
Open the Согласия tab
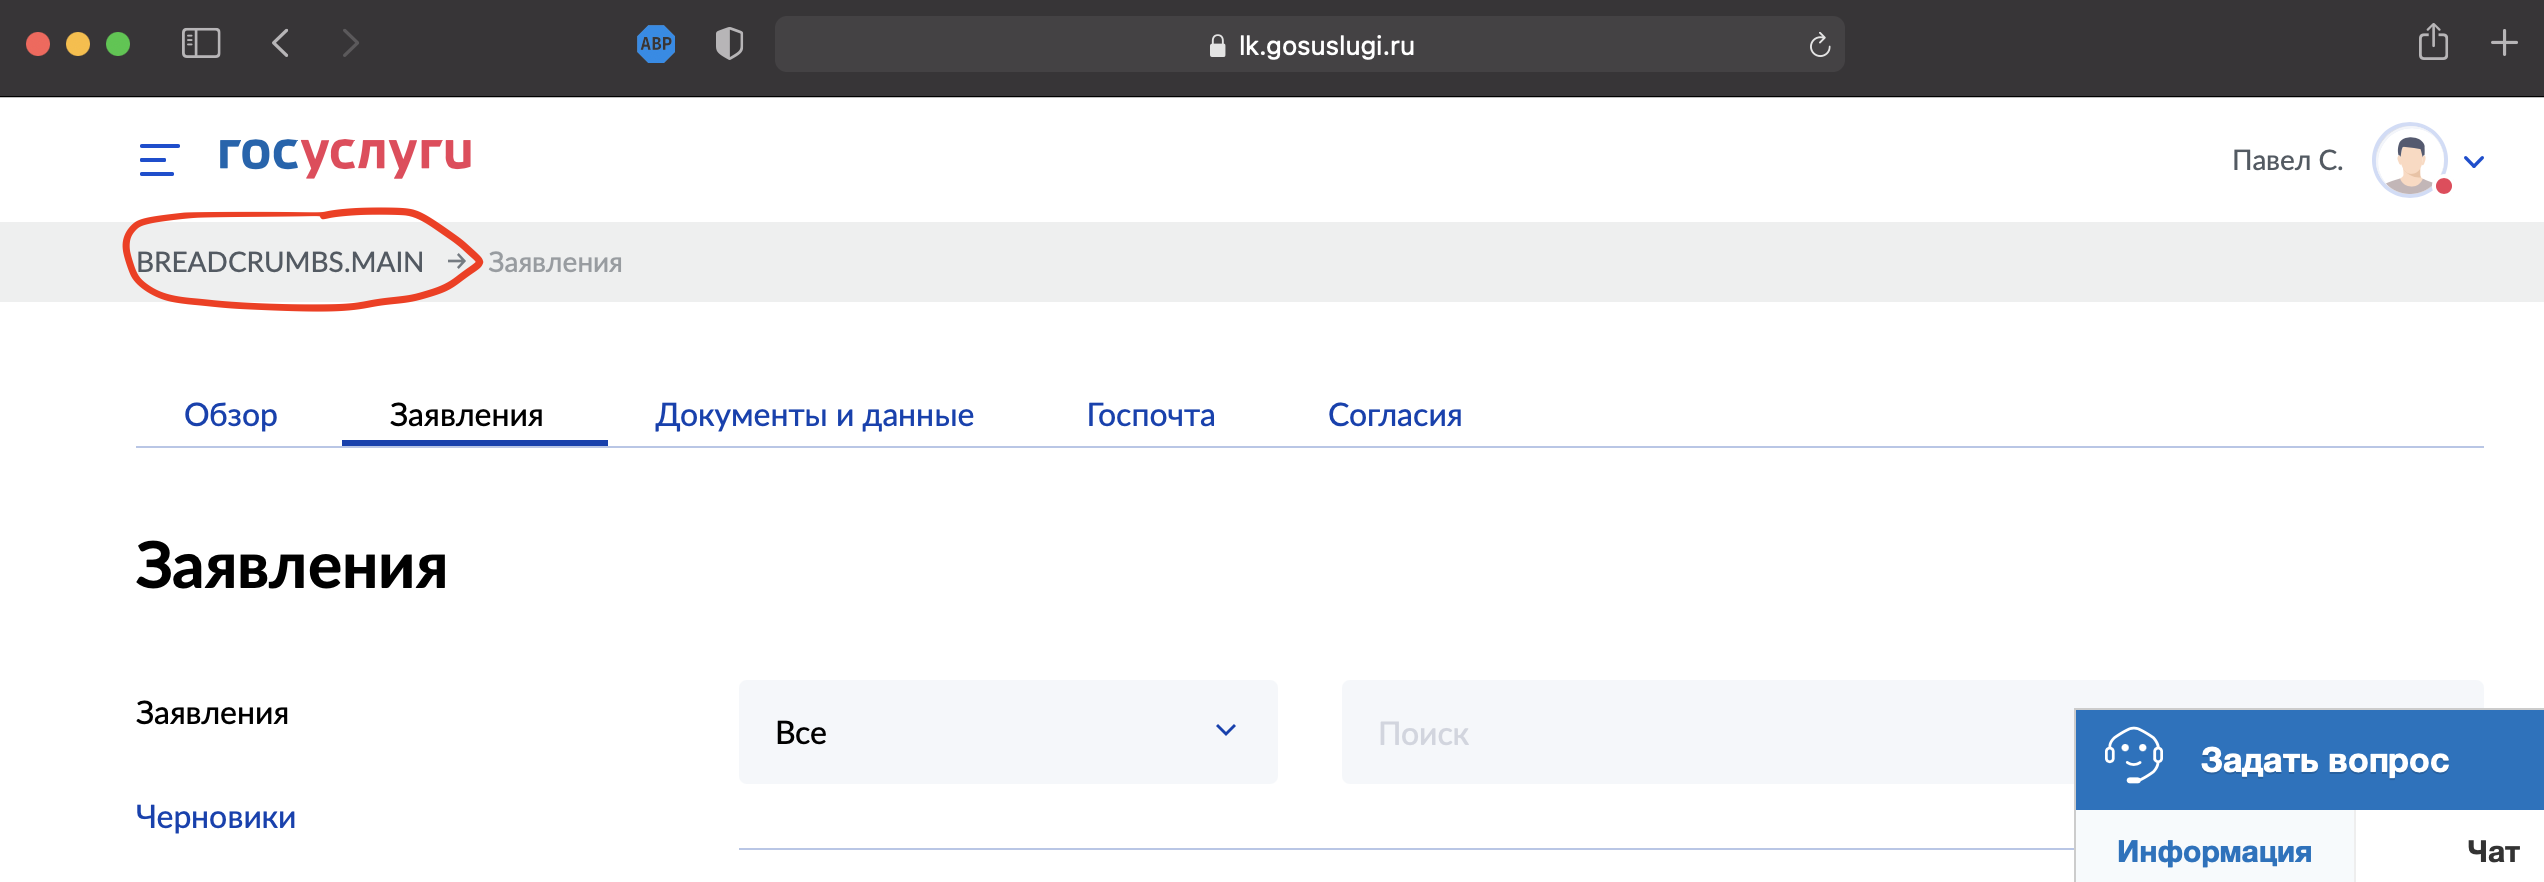(x=1395, y=415)
